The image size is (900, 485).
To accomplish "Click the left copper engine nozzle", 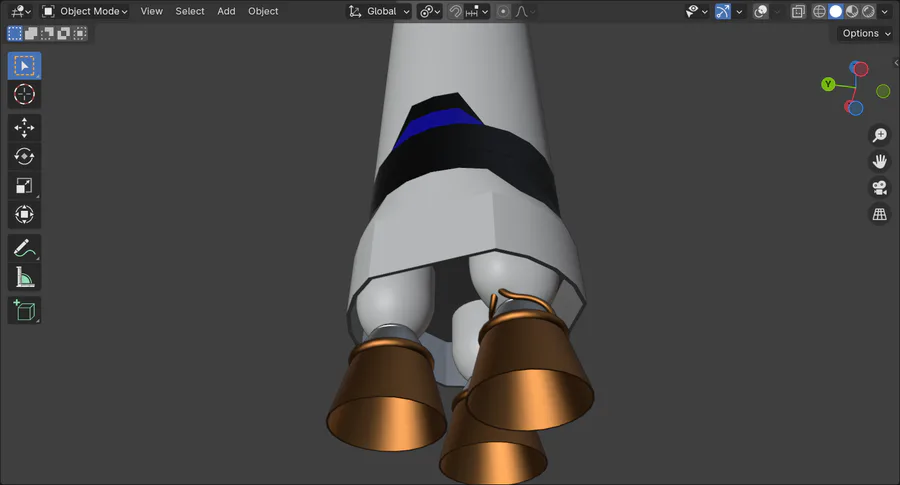I will 386,395.
